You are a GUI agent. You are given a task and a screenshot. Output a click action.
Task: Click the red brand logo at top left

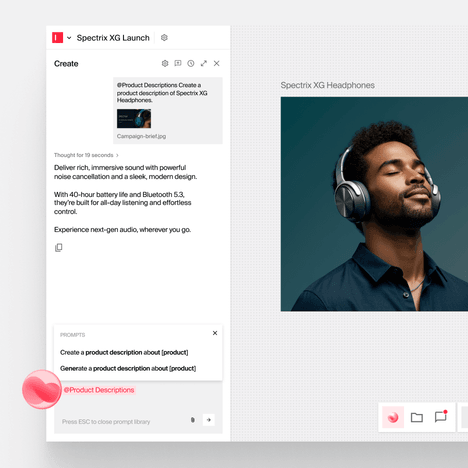(x=57, y=38)
